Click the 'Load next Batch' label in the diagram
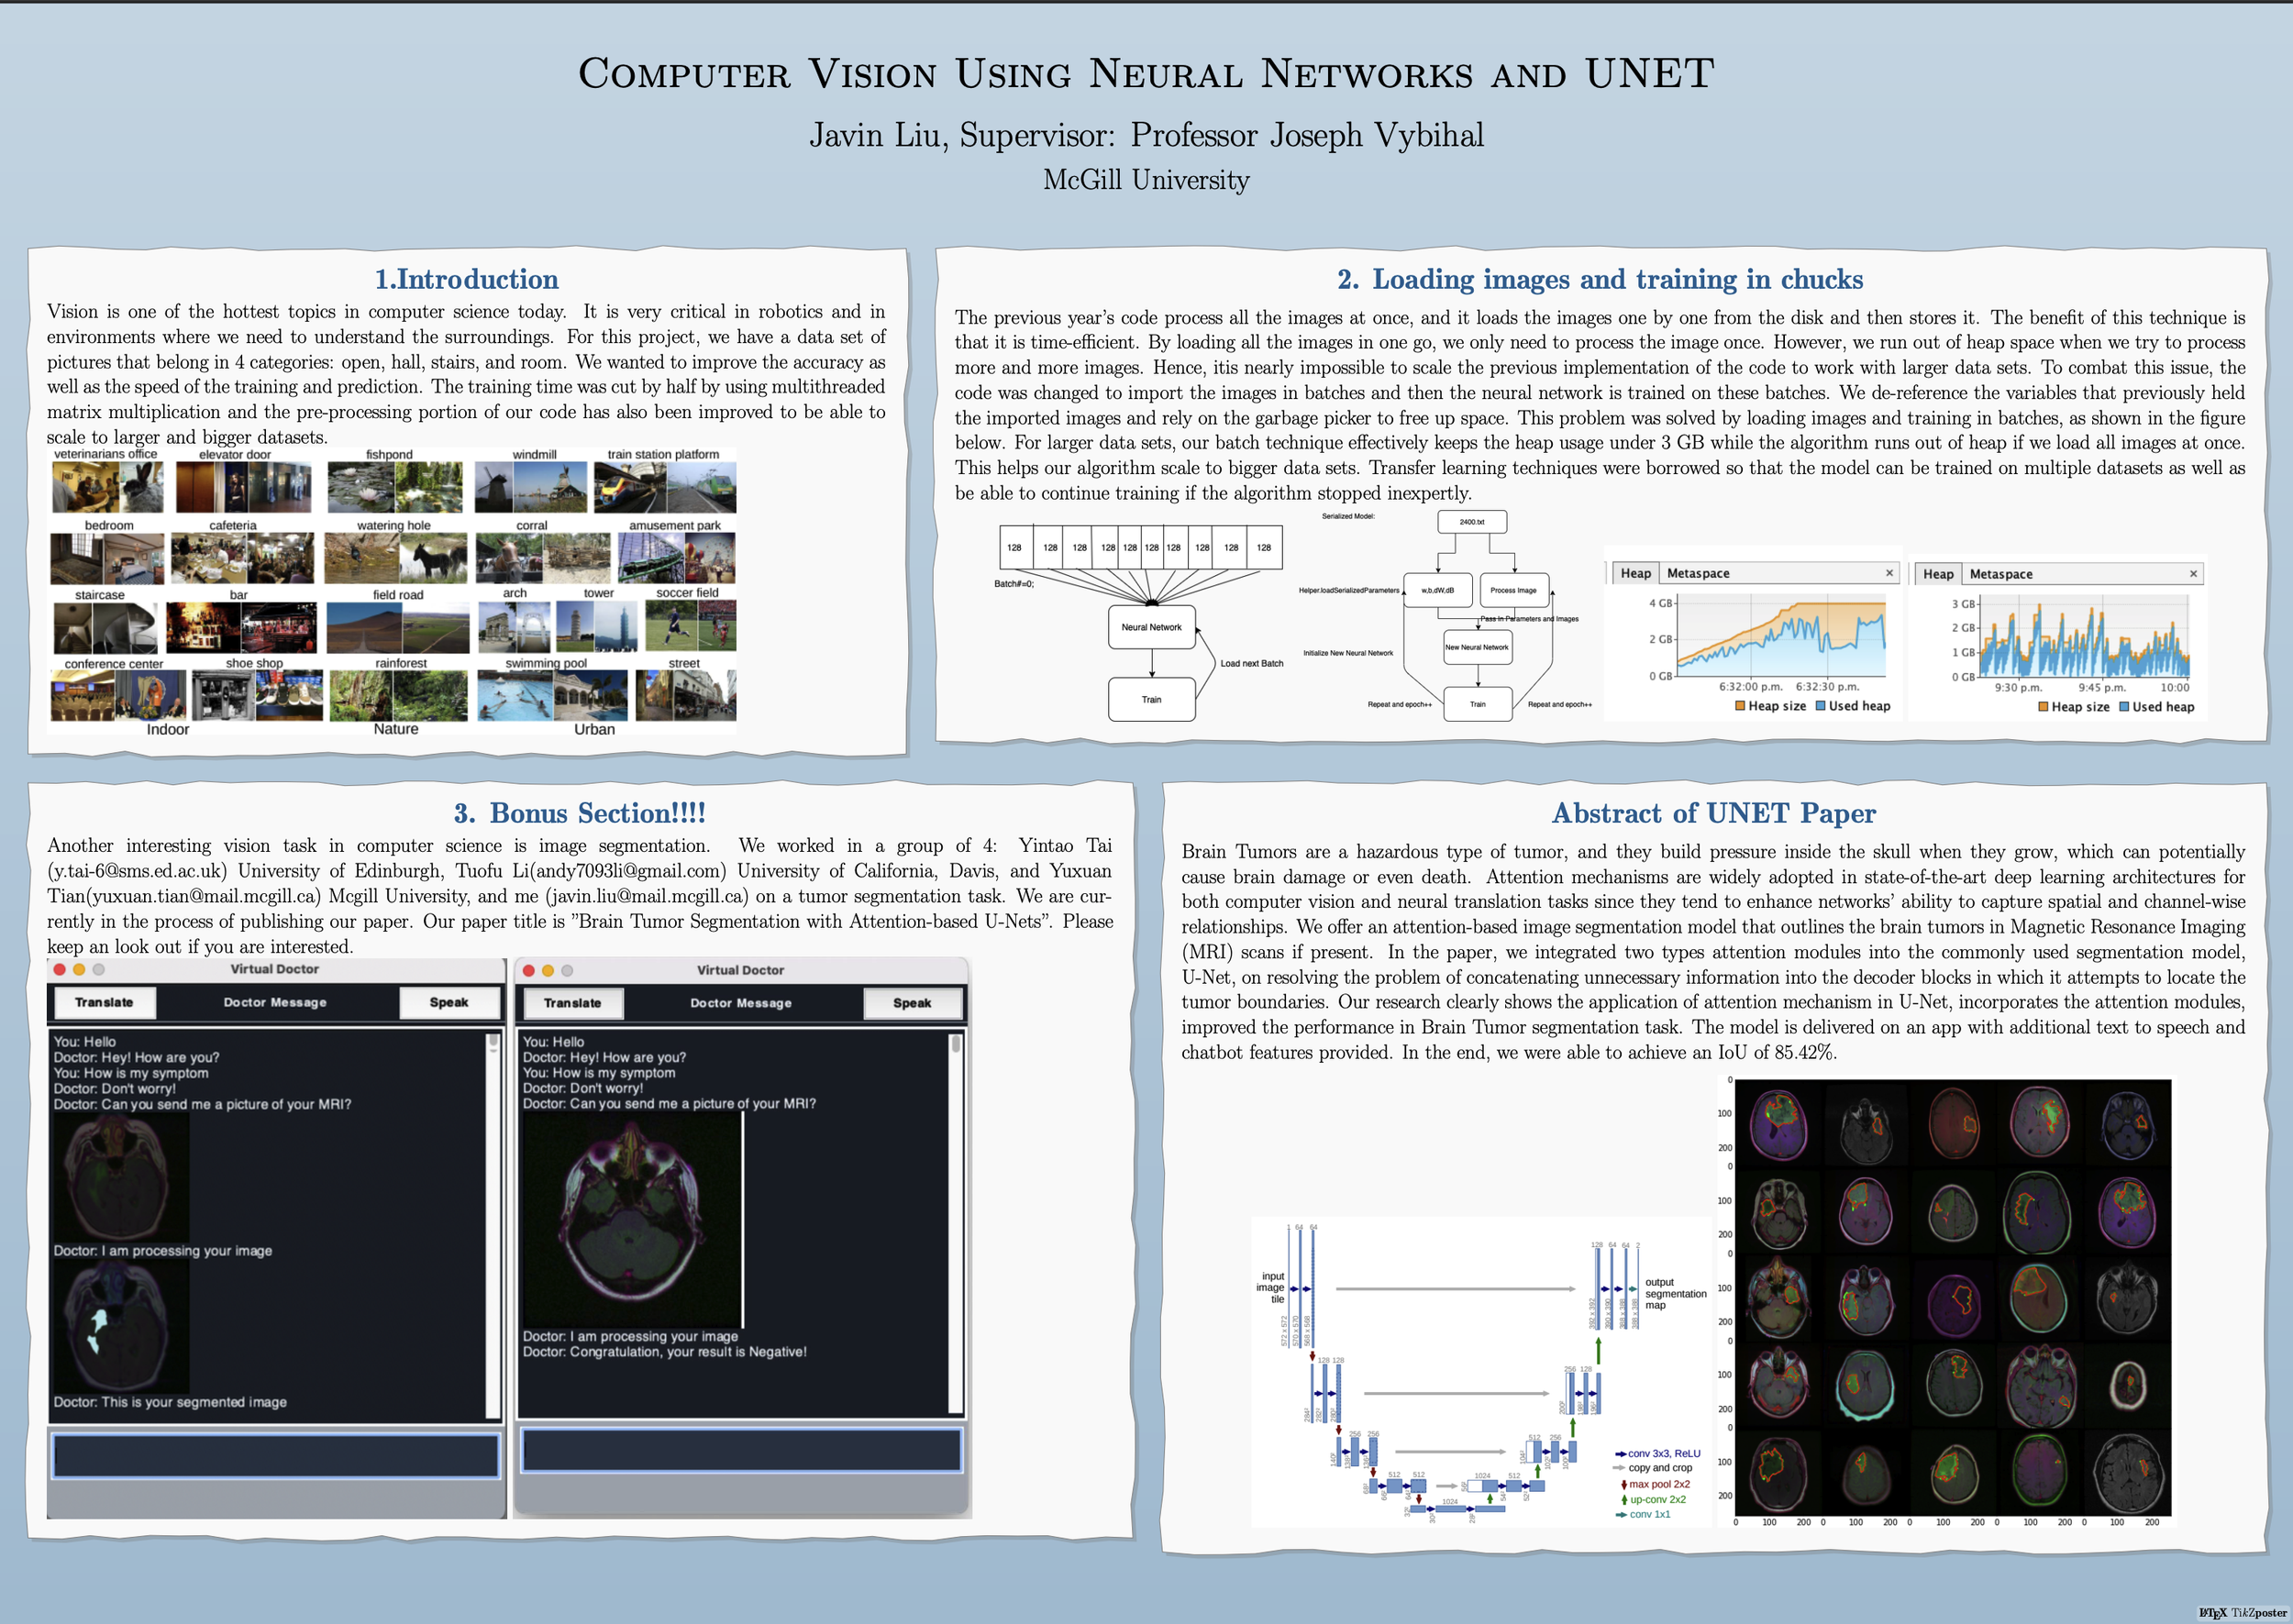The width and height of the screenshot is (2293, 1624). [x=1251, y=663]
